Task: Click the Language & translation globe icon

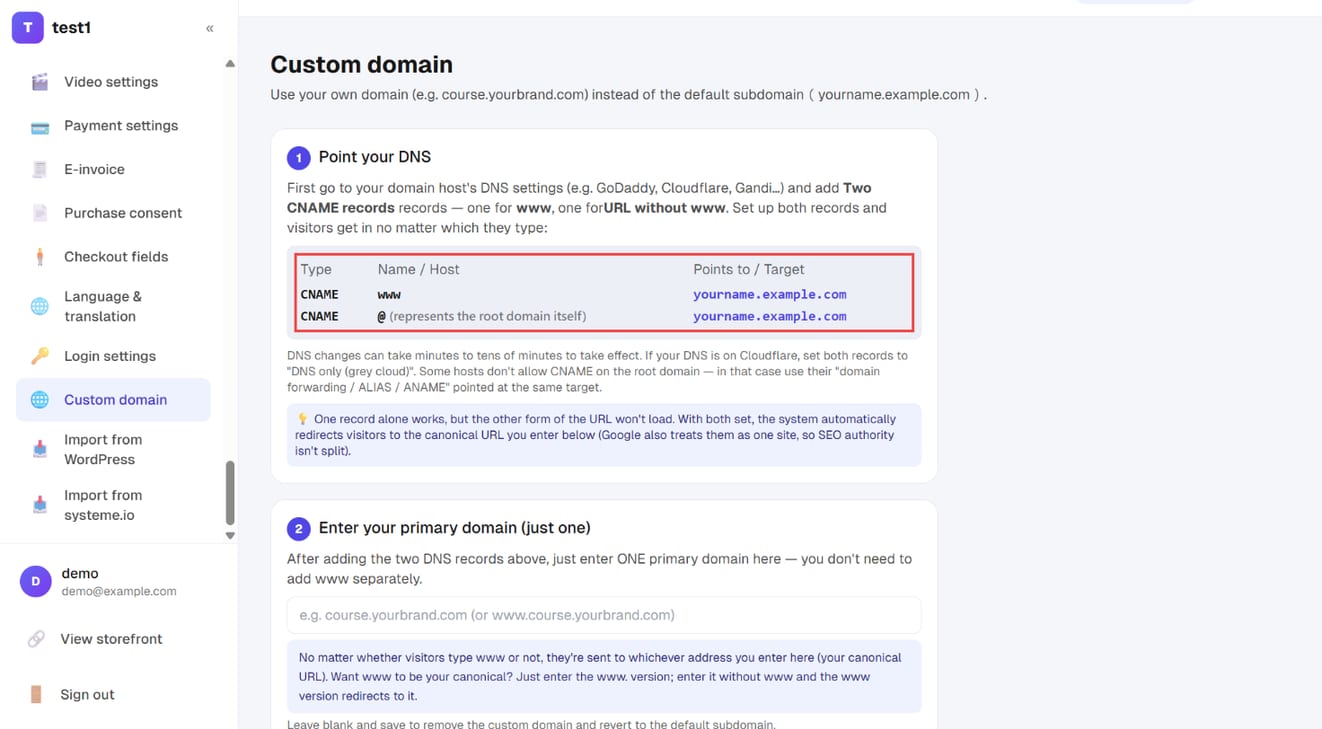Action: 40,306
